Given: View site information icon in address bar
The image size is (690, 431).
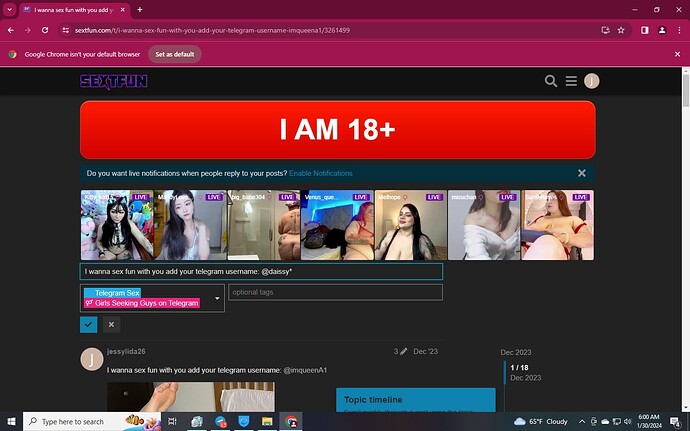Looking at the screenshot, I should (66, 30).
